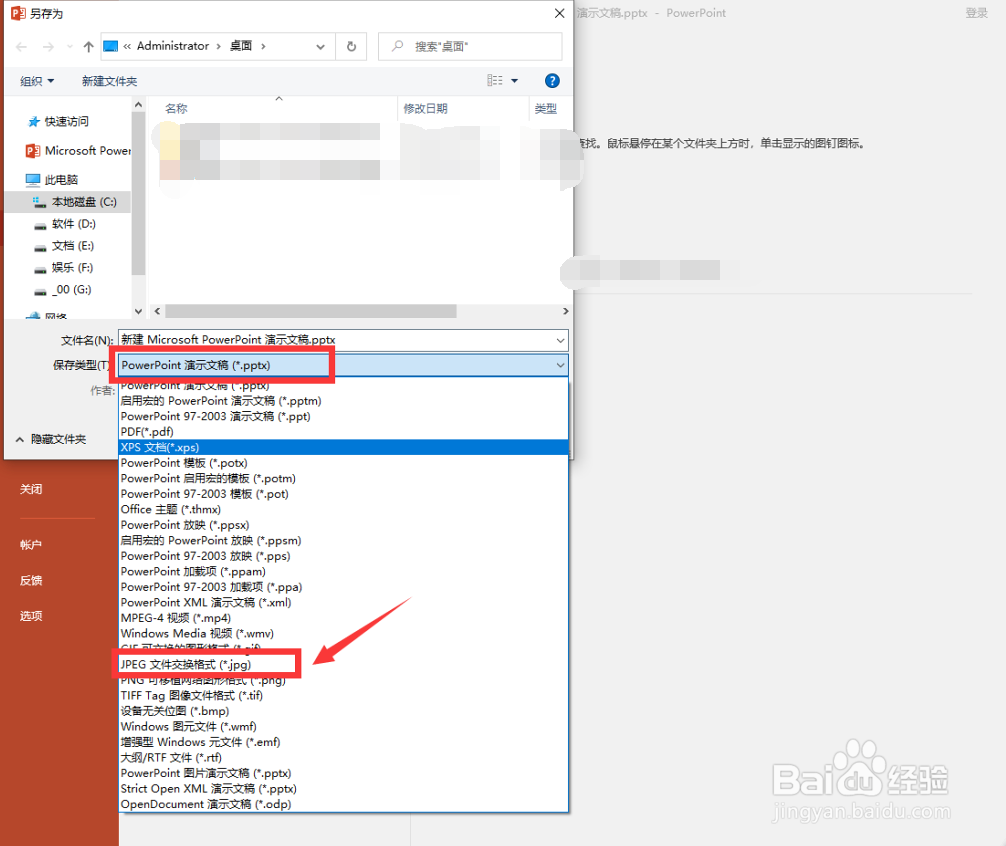This screenshot has width=1006, height=846.
Task: Choose TIFF Tag 图像文件格式 (*.tif)
Action: pos(343,695)
